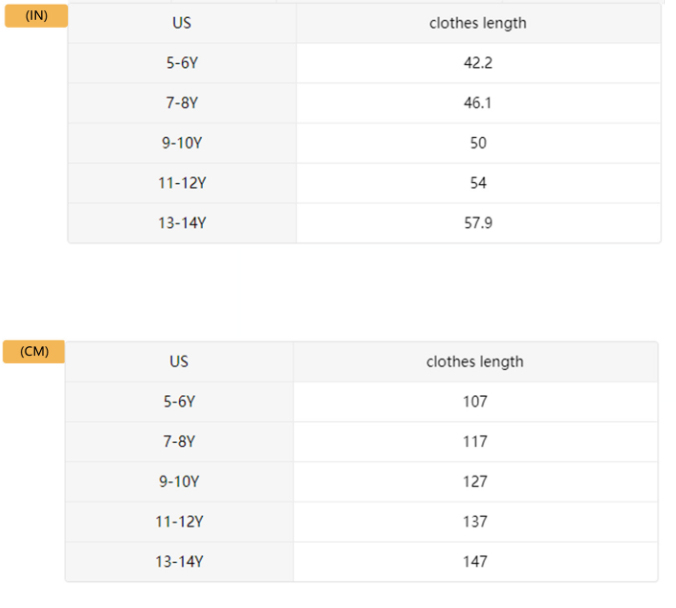Select clothes length header in inches table
This screenshot has height=608, width=676.
pos(478,23)
